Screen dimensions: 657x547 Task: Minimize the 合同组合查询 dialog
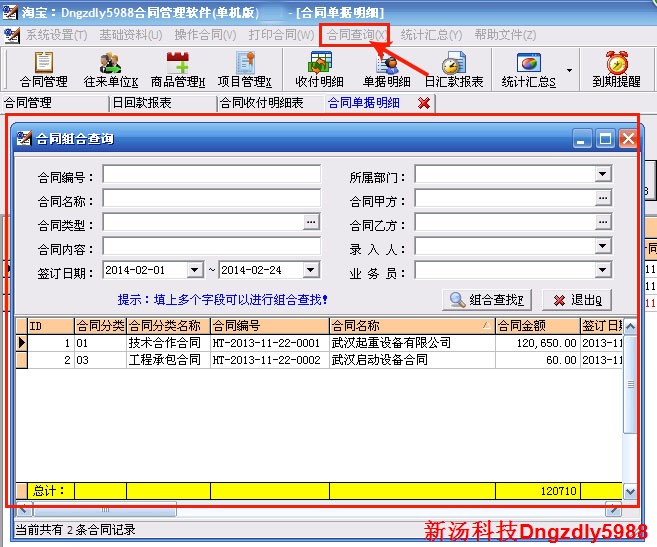[x=582, y=139]
